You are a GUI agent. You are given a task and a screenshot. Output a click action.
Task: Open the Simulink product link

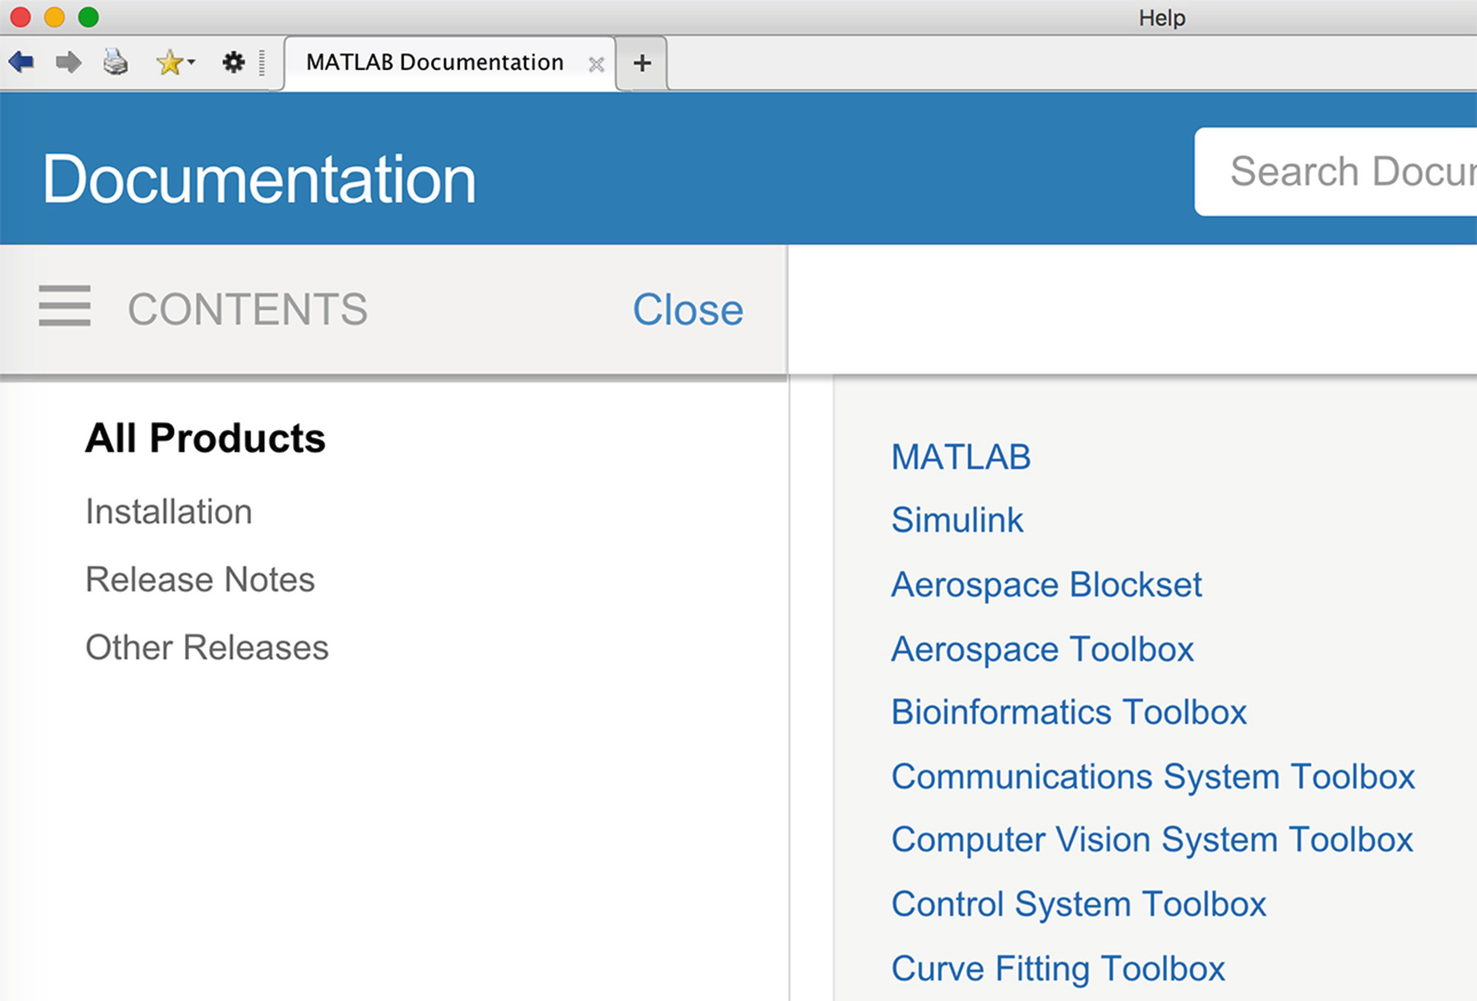coord(957,520)
